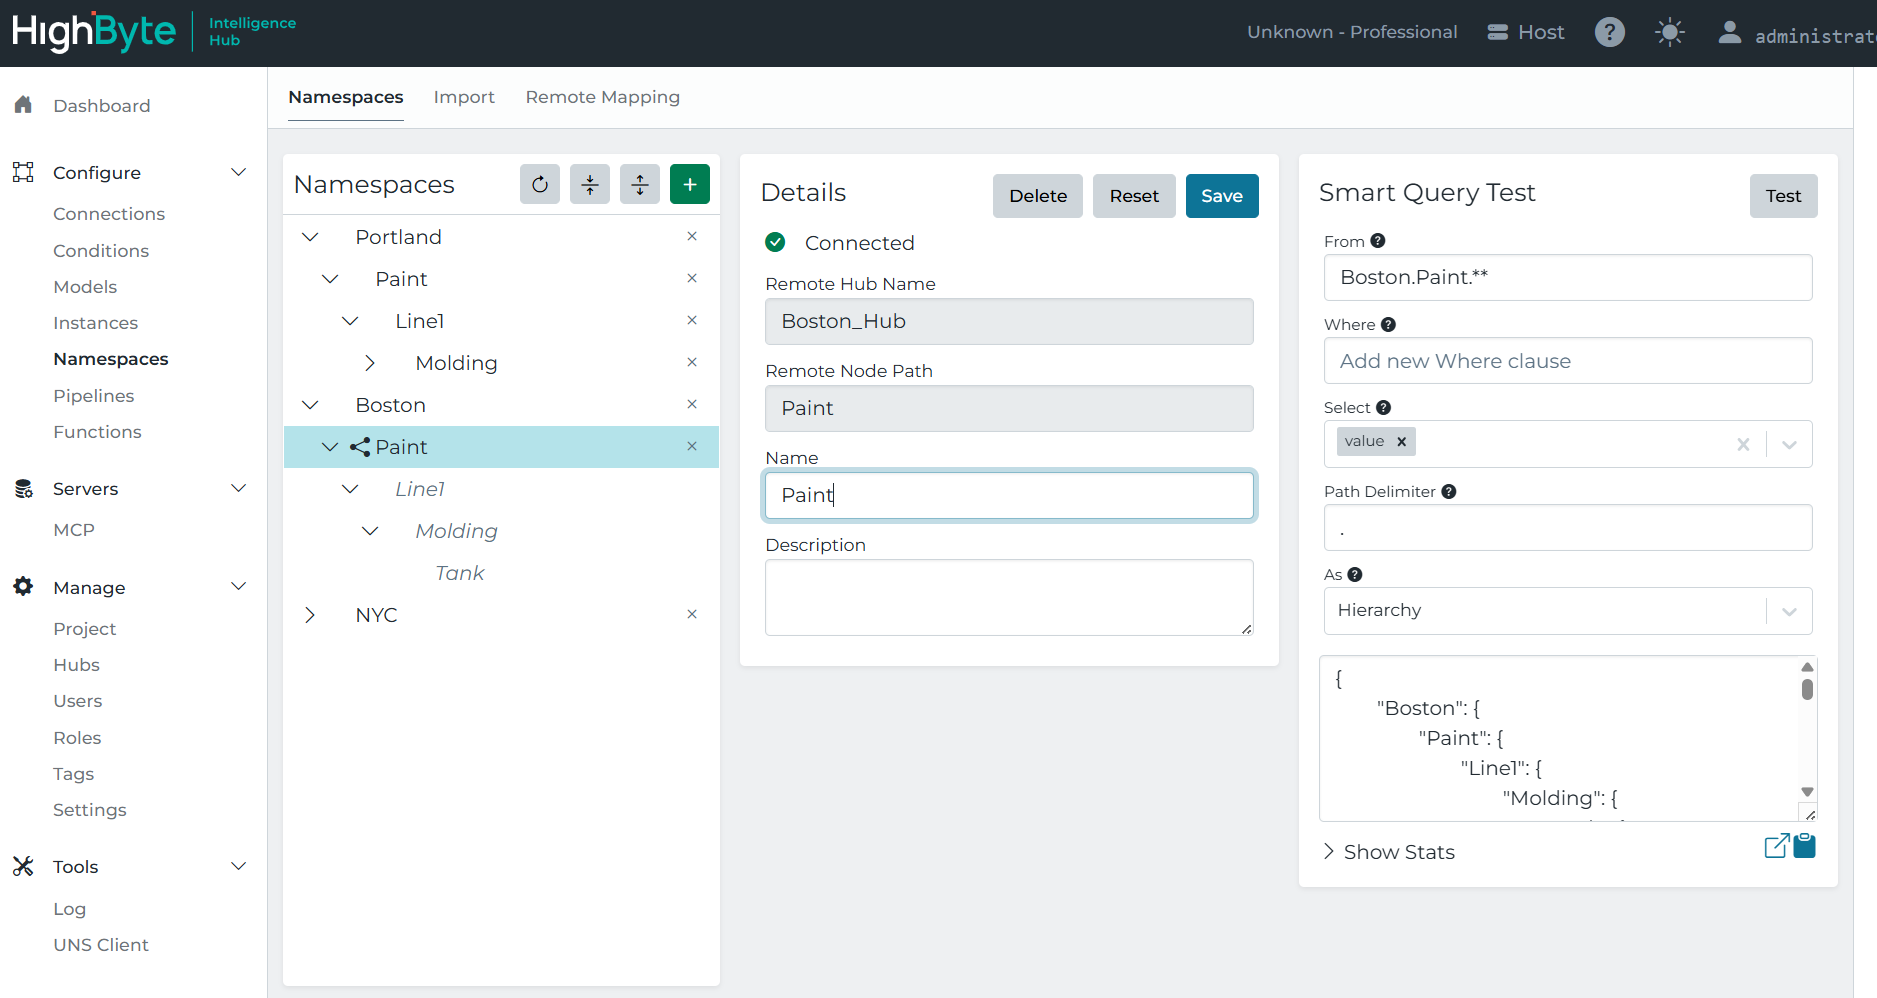This screenshot has height=998, width=1877.
Task: Expand the Show Stats section
Action: (x=1389, y=852)
